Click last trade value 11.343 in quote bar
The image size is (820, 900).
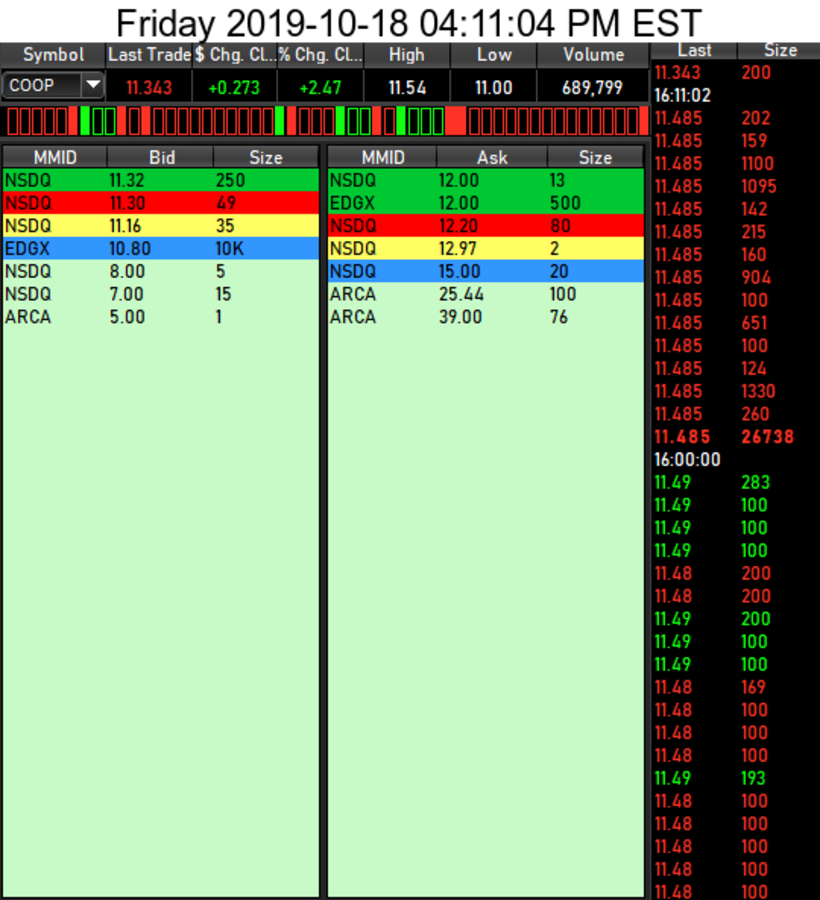coord(149,88)
